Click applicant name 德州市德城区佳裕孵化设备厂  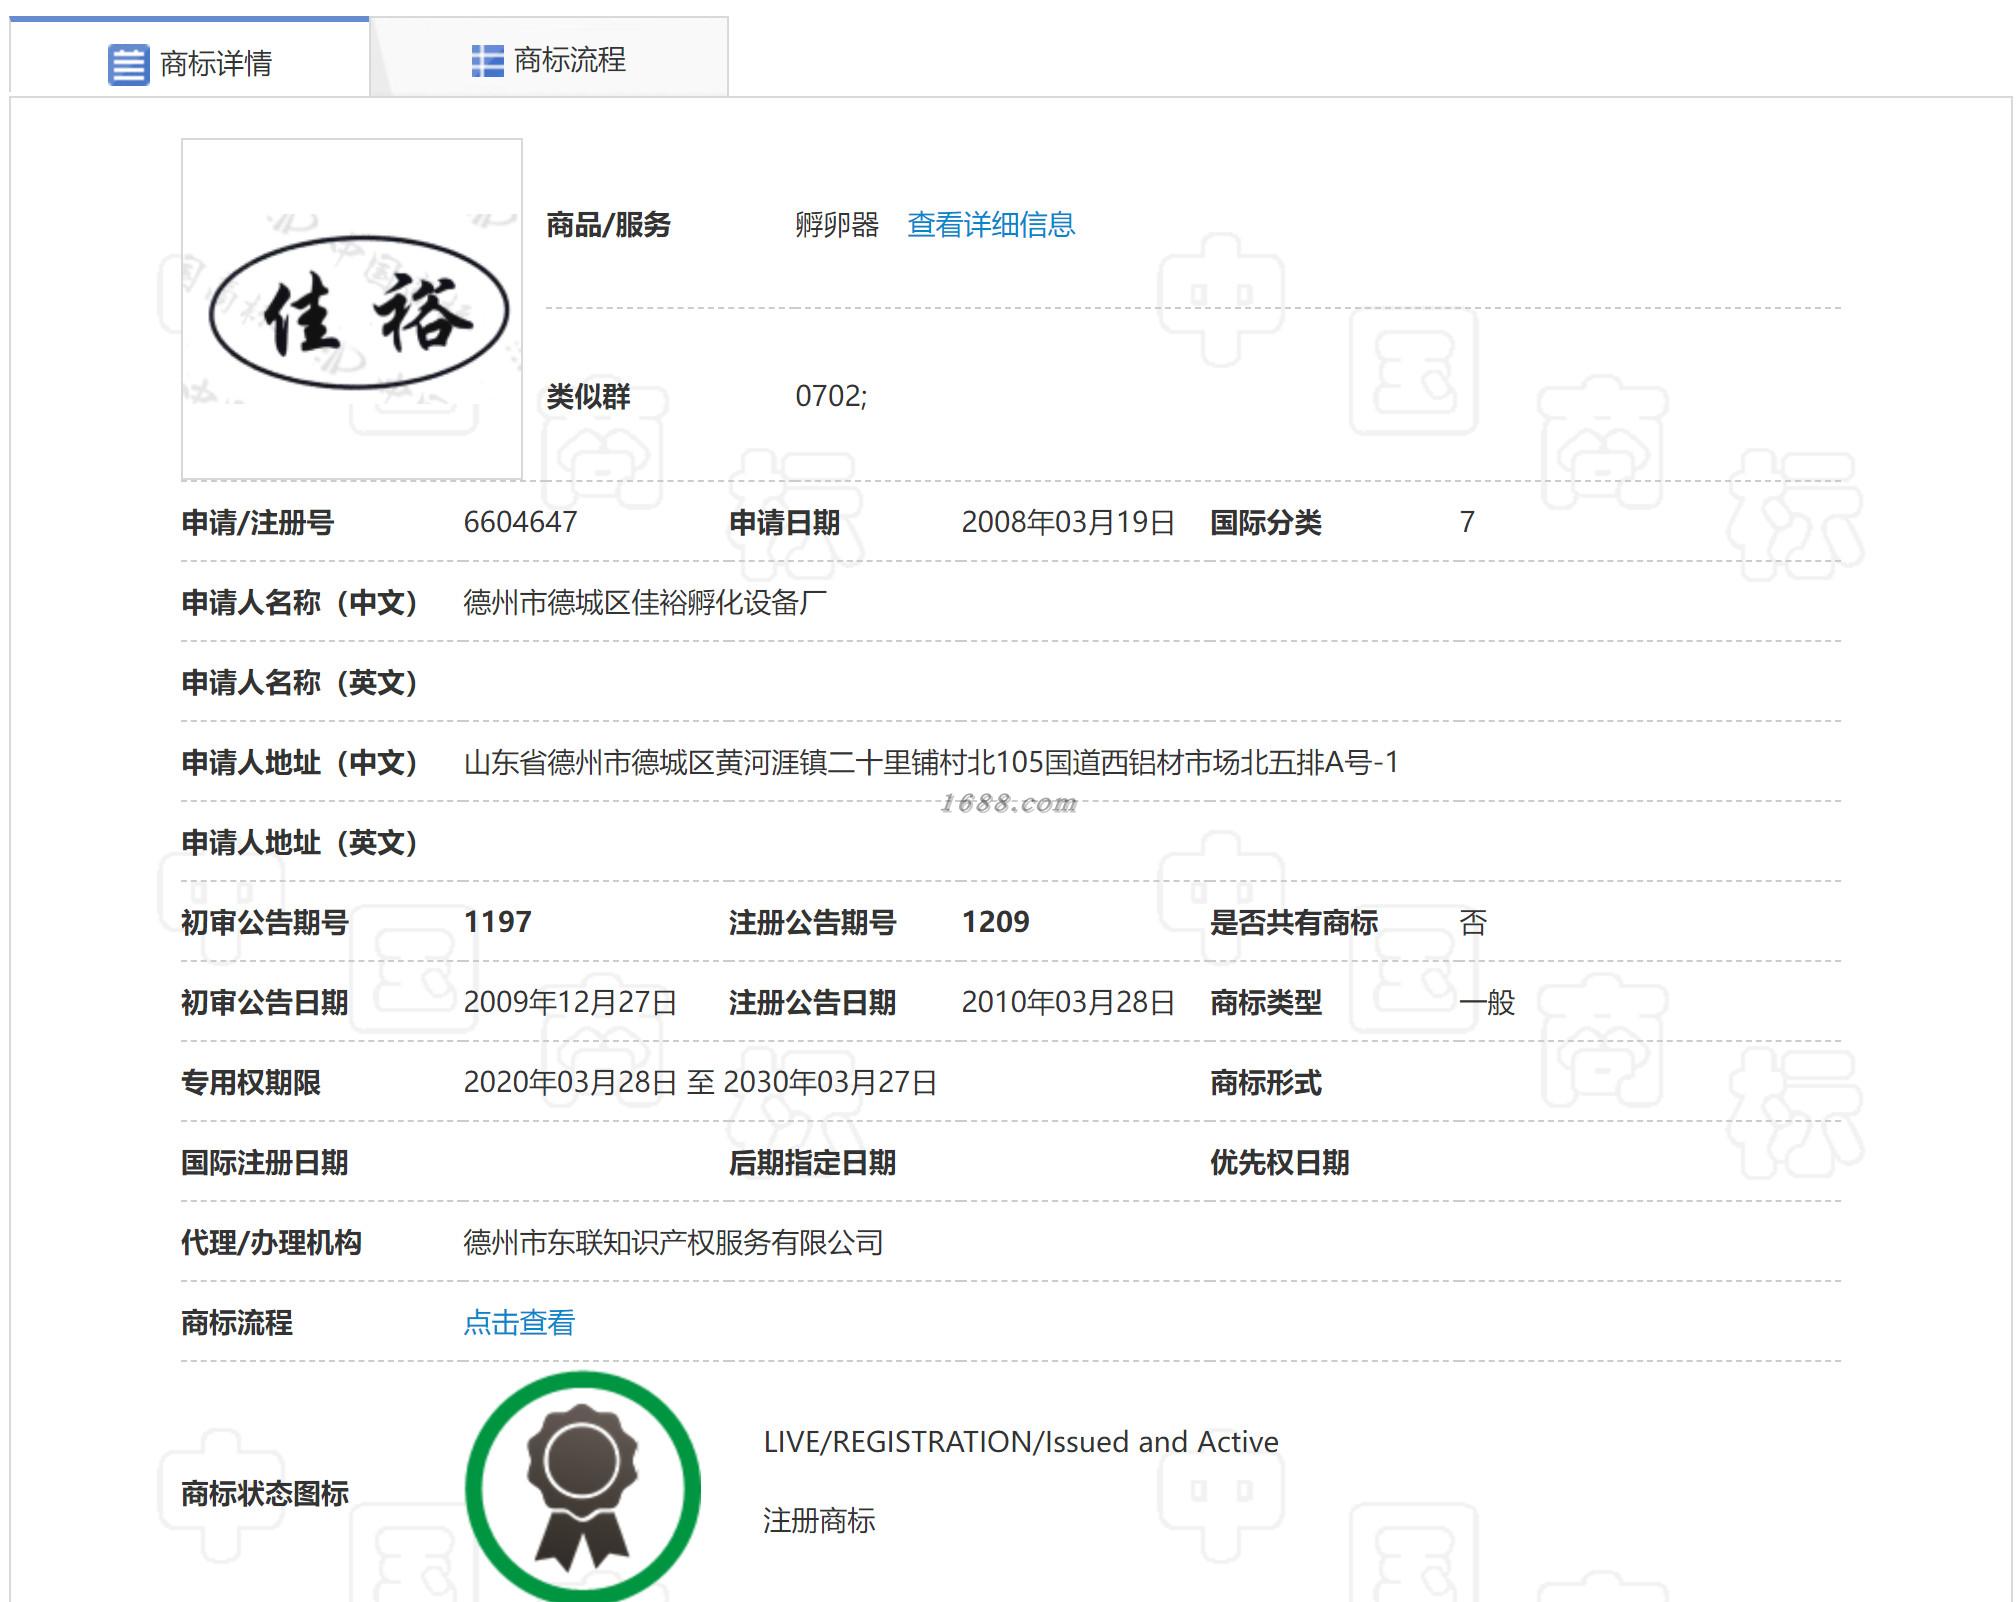pyautogui.click(x=645, y=602)
